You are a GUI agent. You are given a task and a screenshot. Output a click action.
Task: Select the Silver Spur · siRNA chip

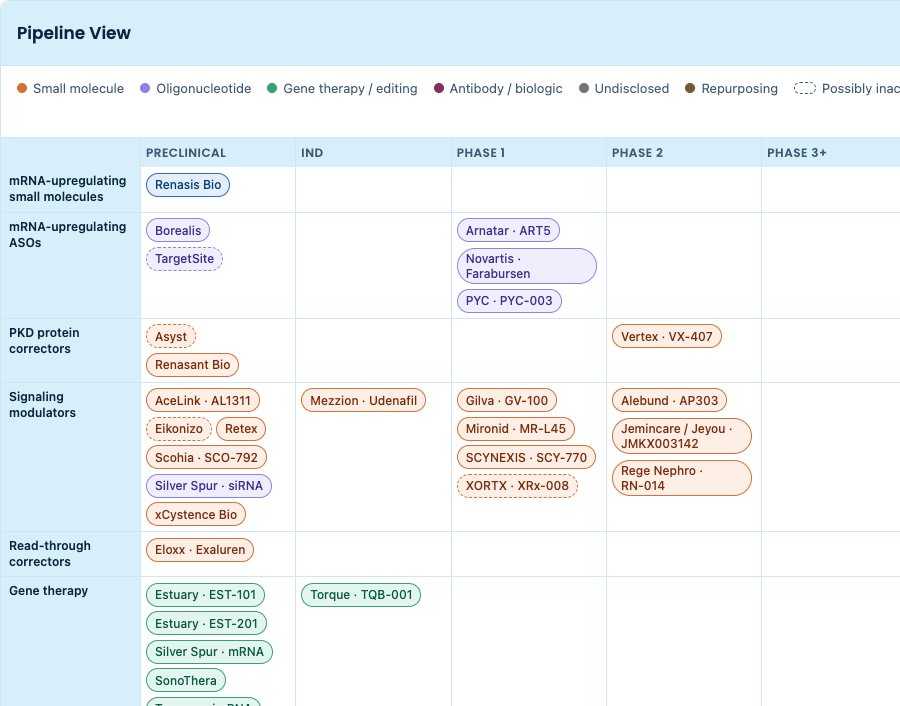209,486
